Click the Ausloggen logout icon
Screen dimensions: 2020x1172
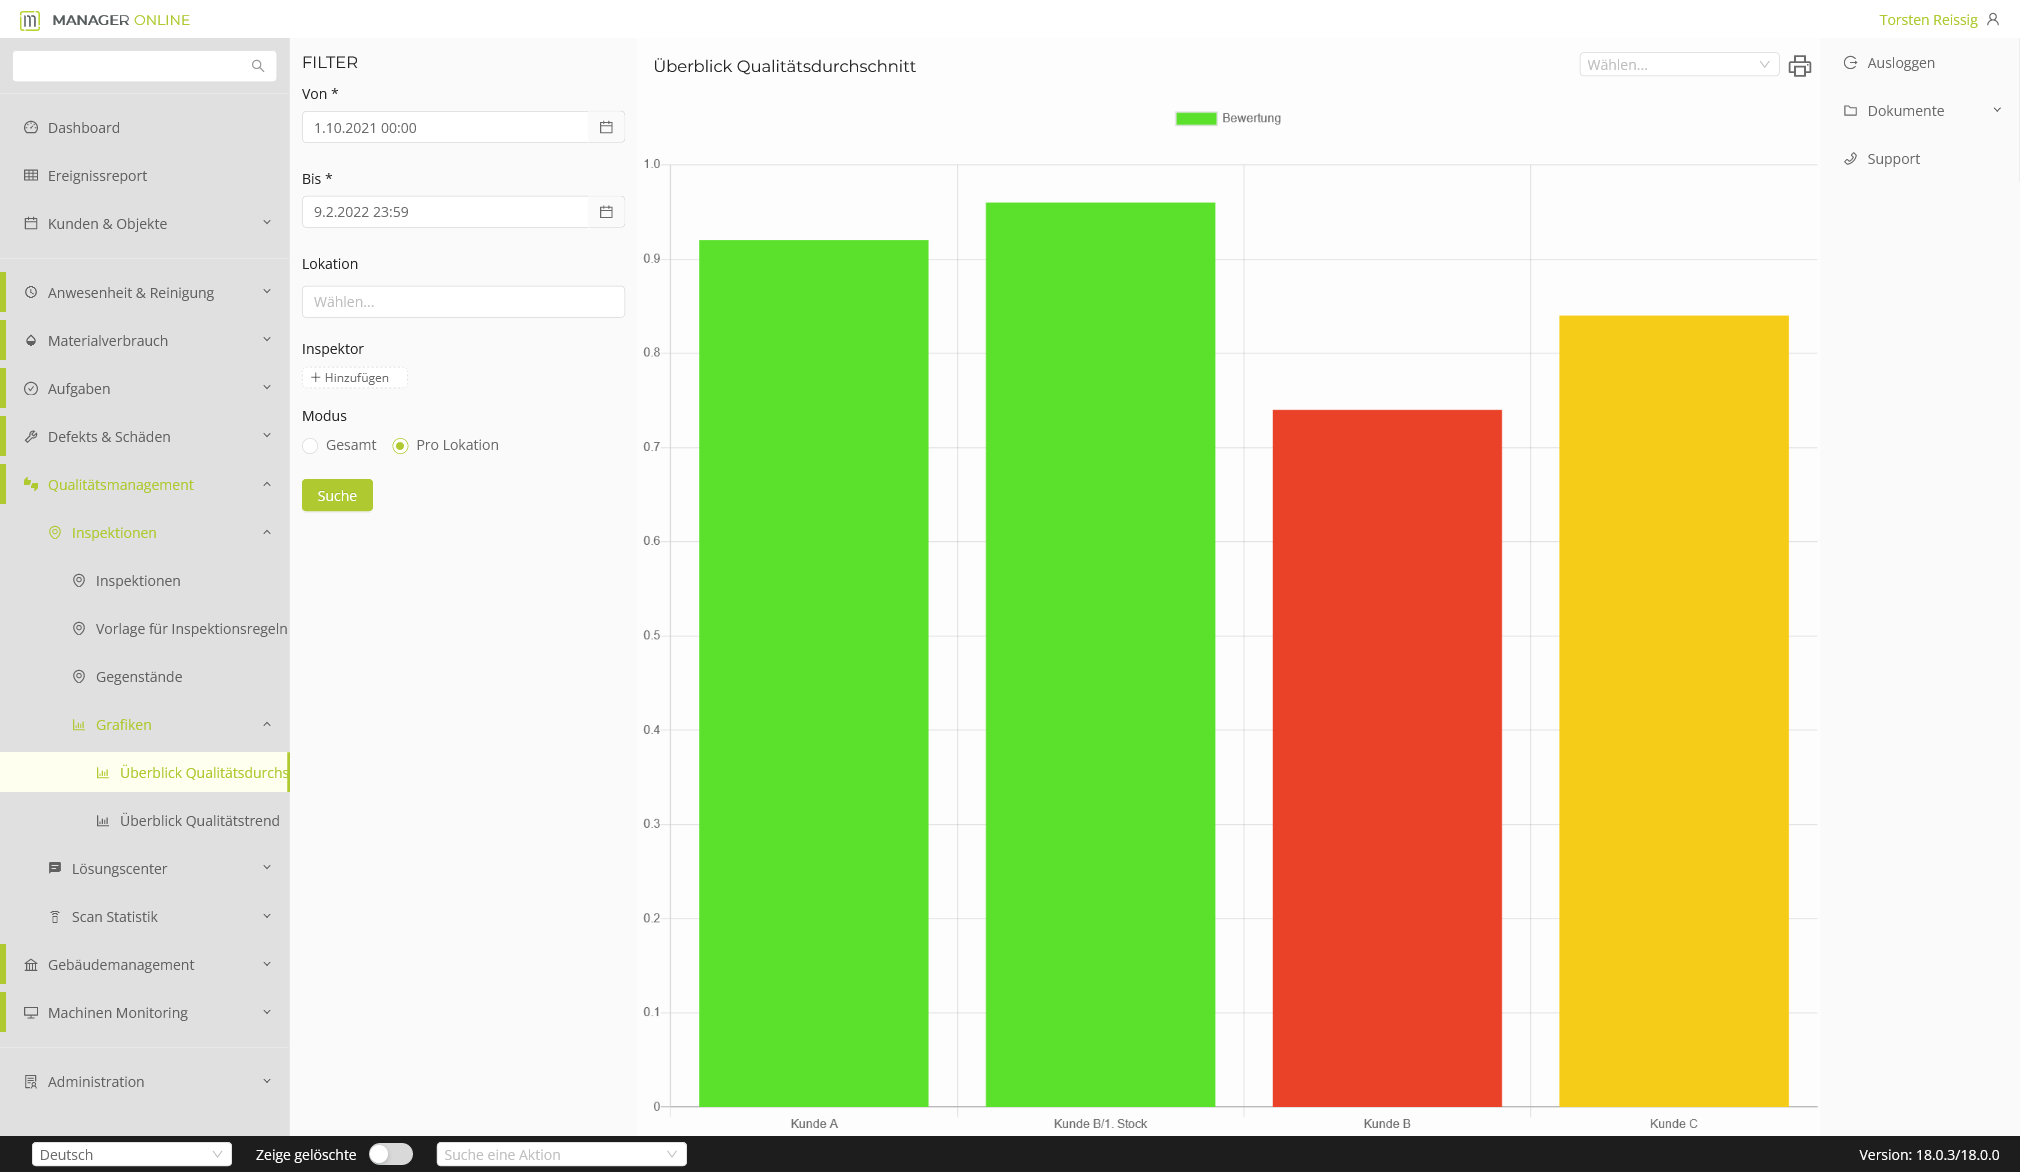pos(1850,62)
